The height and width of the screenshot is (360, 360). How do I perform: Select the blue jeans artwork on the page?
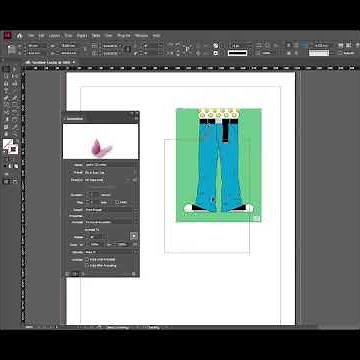pos(219,166)
